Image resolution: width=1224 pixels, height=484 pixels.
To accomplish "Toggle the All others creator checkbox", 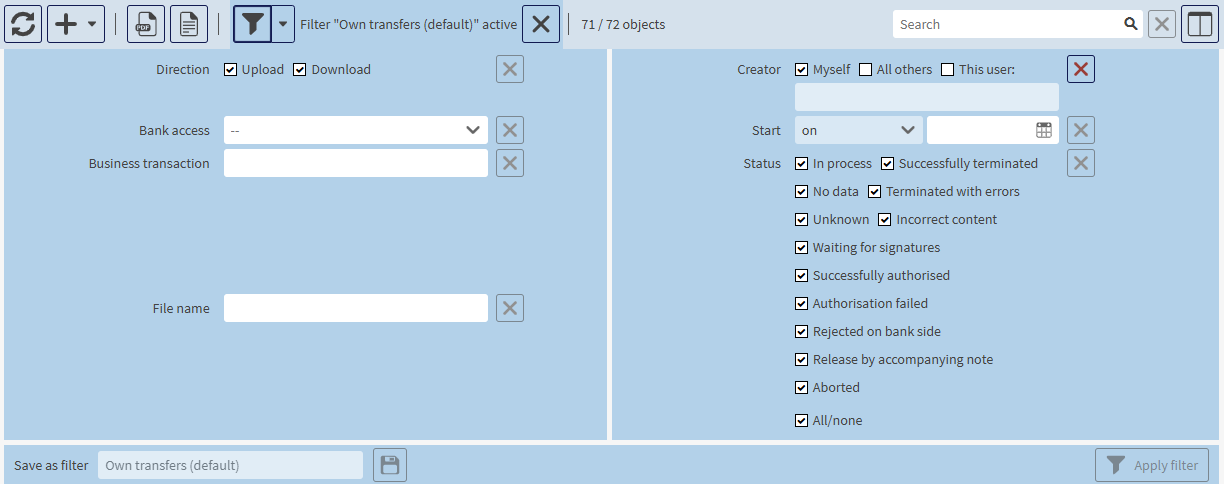I will pos(866,70).
